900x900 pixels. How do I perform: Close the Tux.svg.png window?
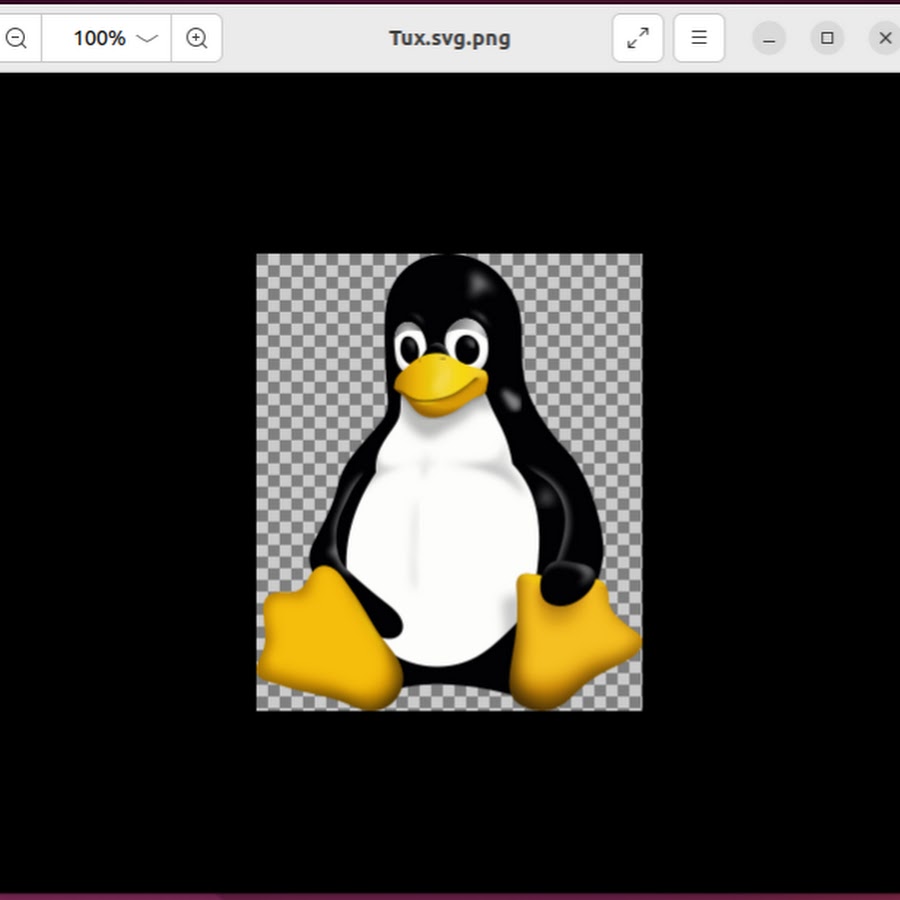coord(885,38)
